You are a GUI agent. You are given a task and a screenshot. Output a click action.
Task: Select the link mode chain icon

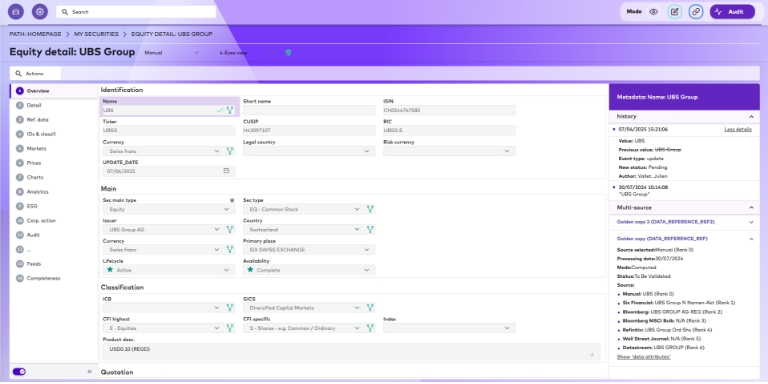point(696,12)
